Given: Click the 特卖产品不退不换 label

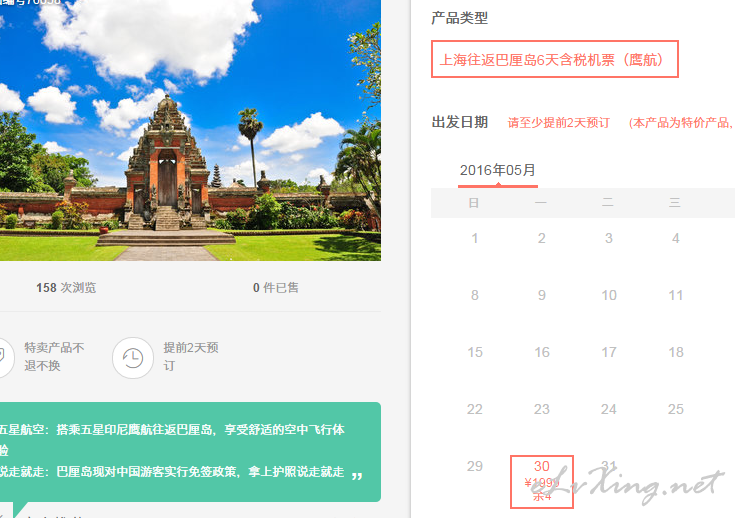Looking at the screenshot, I should [54, 357].
